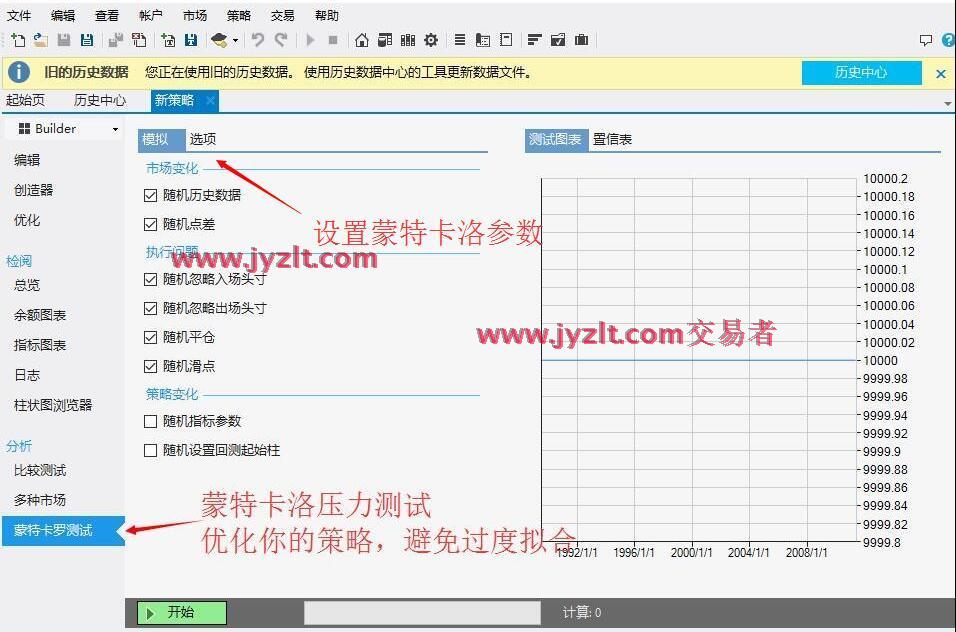The width and height of the screenshot is (956, 632).
Task: Open the 查看 menu
Action: [107, 15]
